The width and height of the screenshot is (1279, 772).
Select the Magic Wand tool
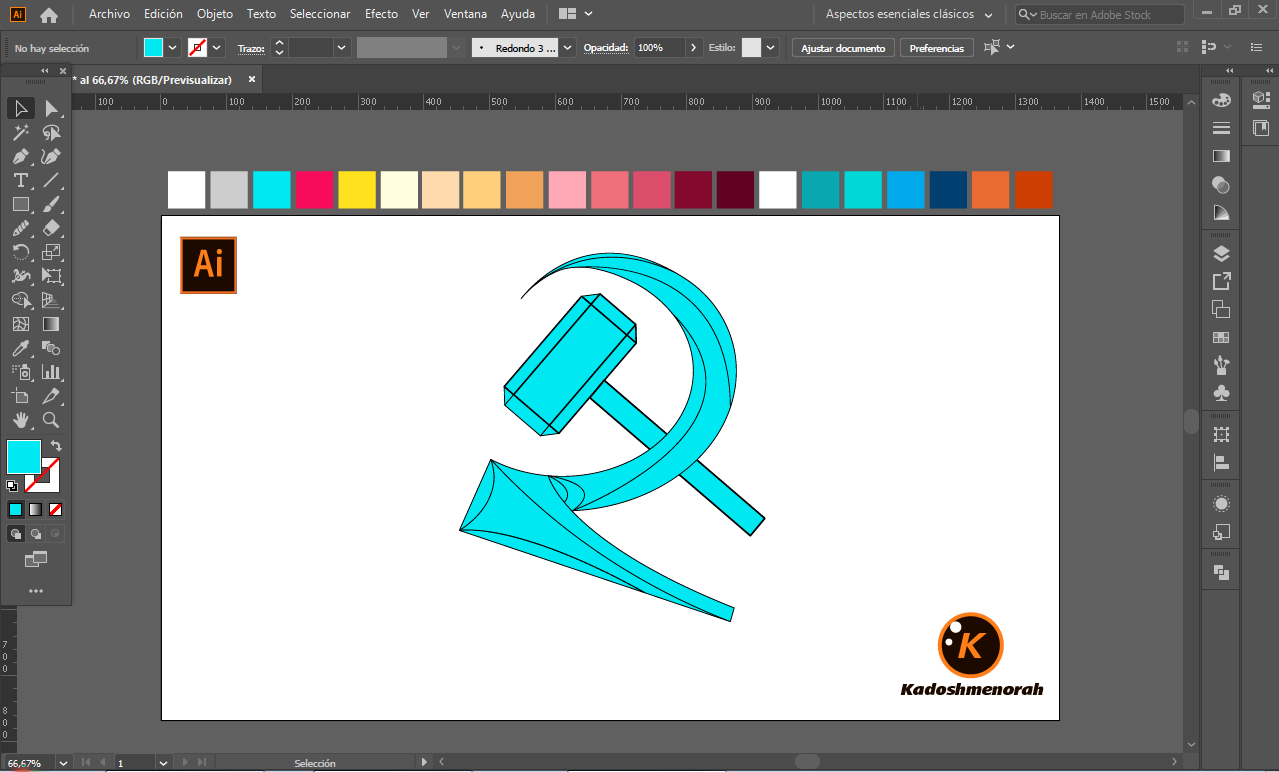tap(20, 132)
